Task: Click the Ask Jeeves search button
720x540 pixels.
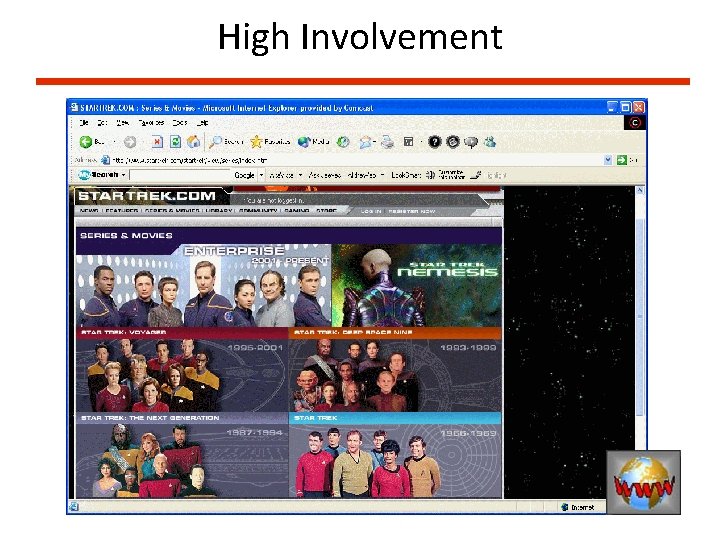Action: pos(325,175)
